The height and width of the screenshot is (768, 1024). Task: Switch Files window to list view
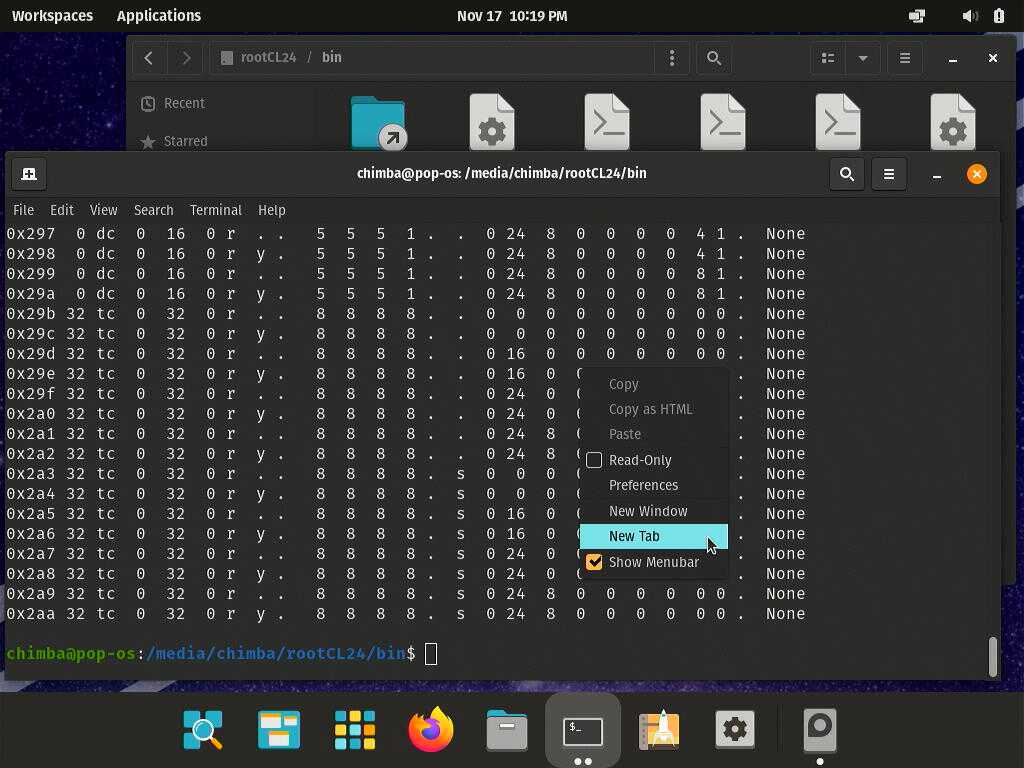coord(828,58)
